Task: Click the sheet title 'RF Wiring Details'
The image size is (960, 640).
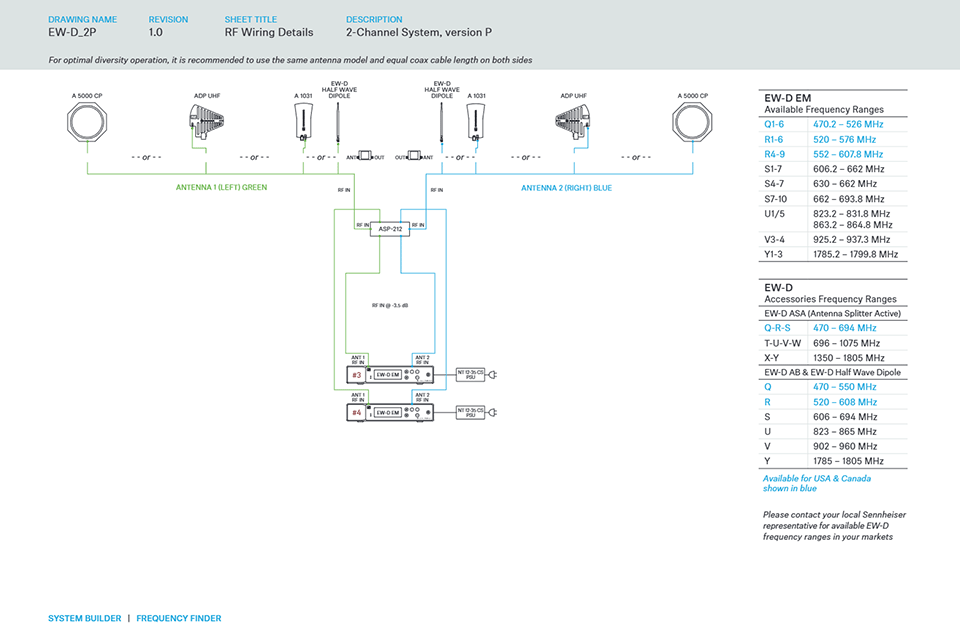Action: (x=269, y=32)
